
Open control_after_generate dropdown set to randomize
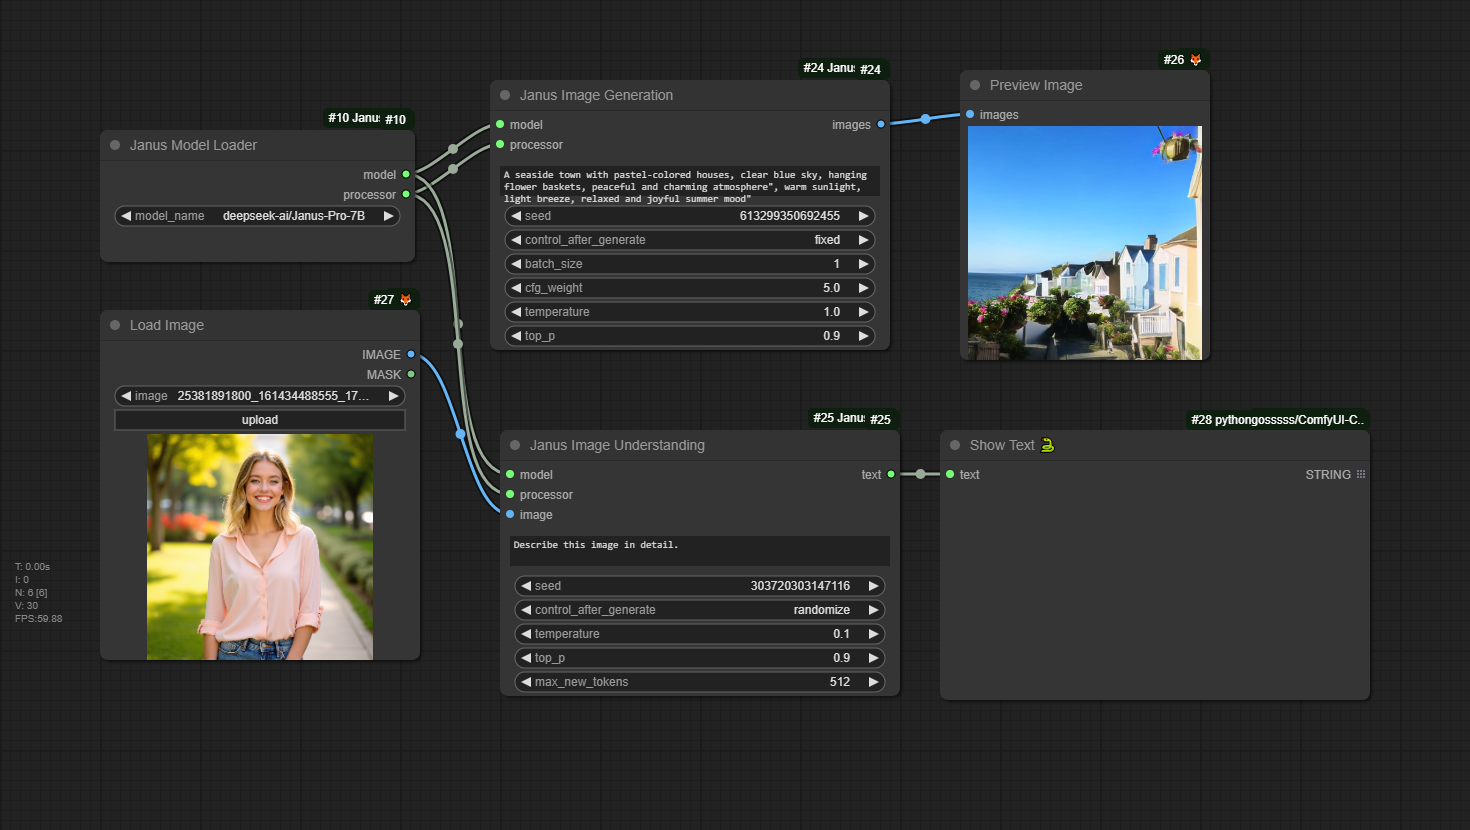point(700,610)
